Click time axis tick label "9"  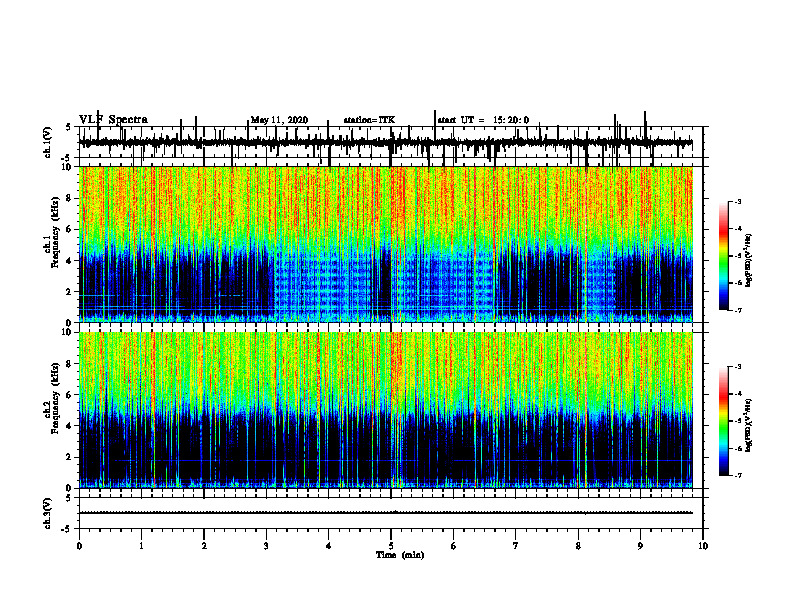(x=640, y=546)
